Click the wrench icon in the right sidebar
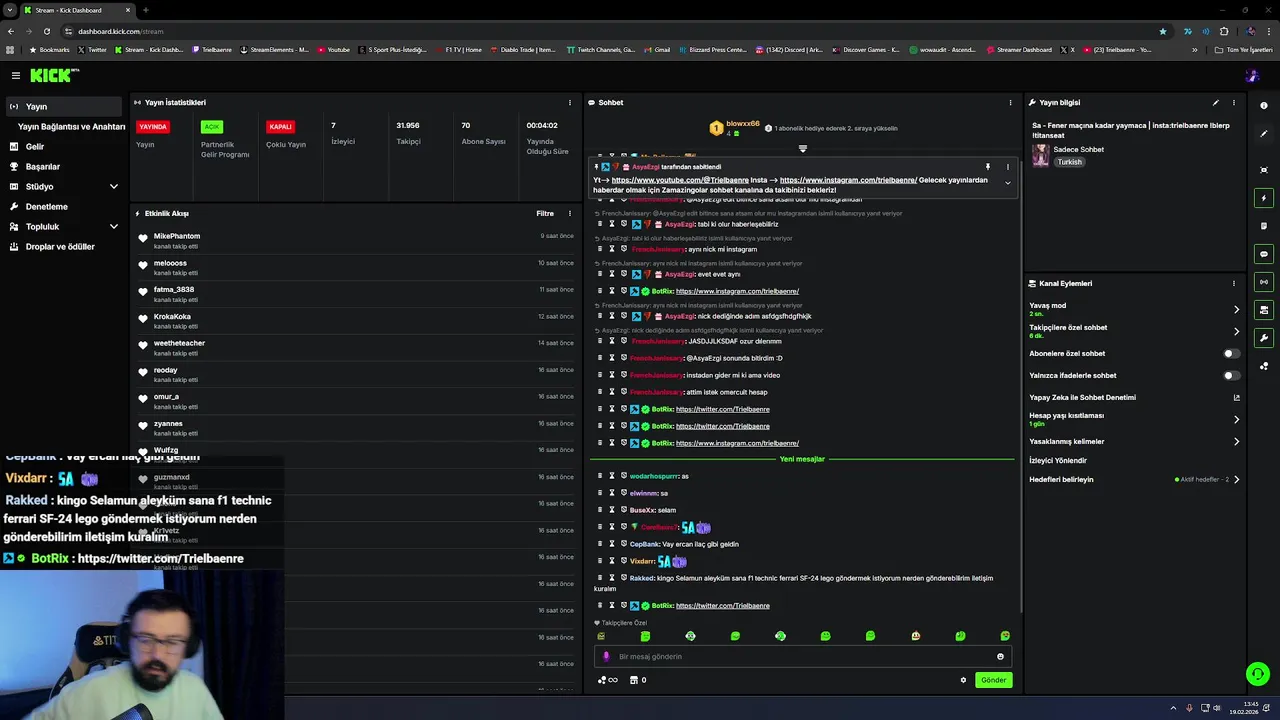This screenshot has width=1280, height=720. pyautogui.click(x=1264, y=338)
